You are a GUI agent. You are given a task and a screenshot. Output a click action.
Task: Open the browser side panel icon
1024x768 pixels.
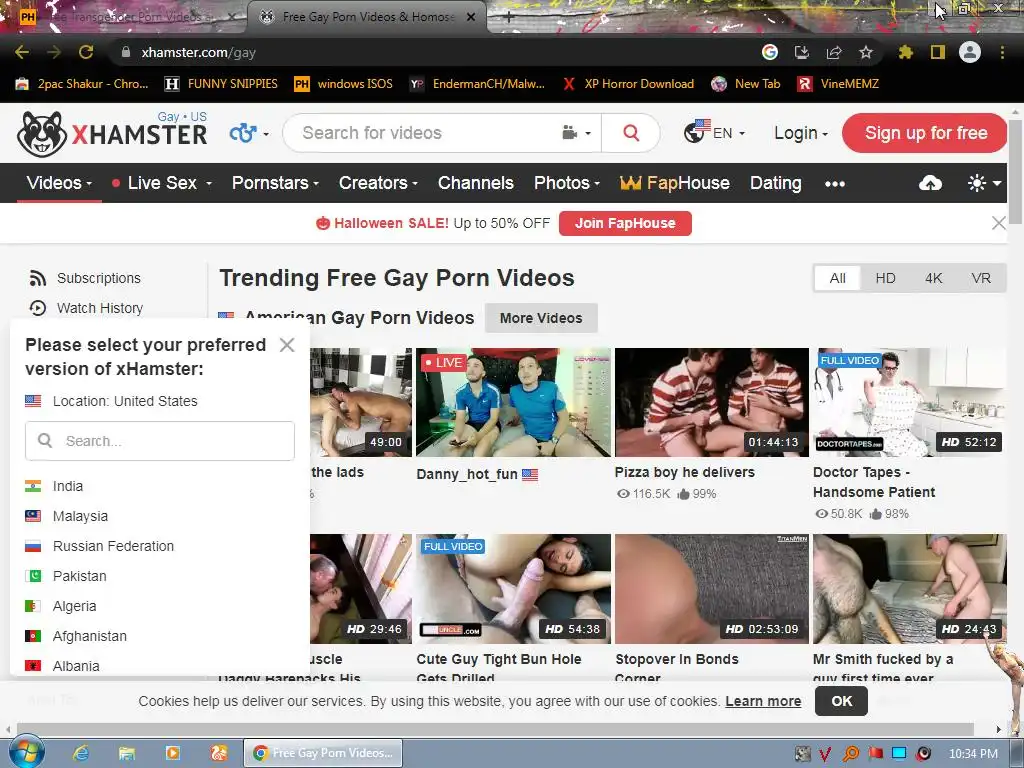click(938, 52)
